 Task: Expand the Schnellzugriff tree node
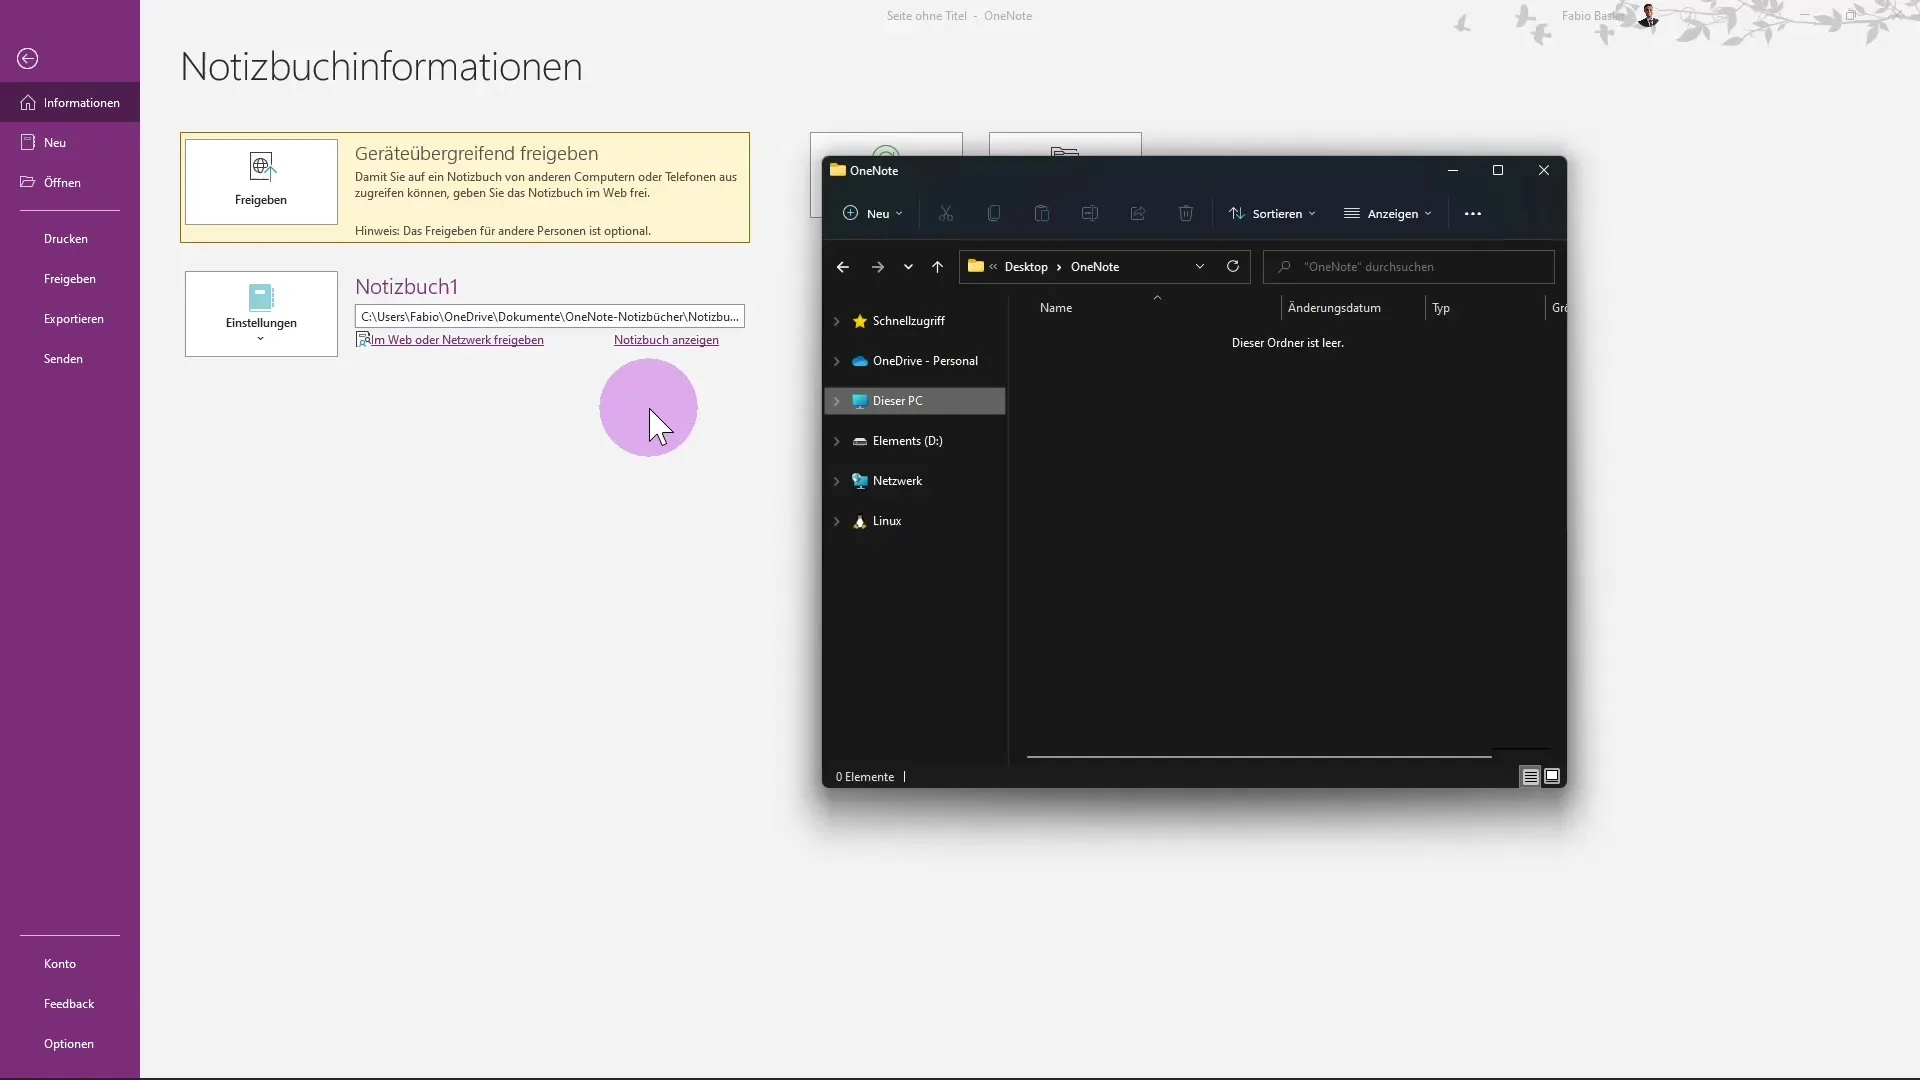(837, 321)
